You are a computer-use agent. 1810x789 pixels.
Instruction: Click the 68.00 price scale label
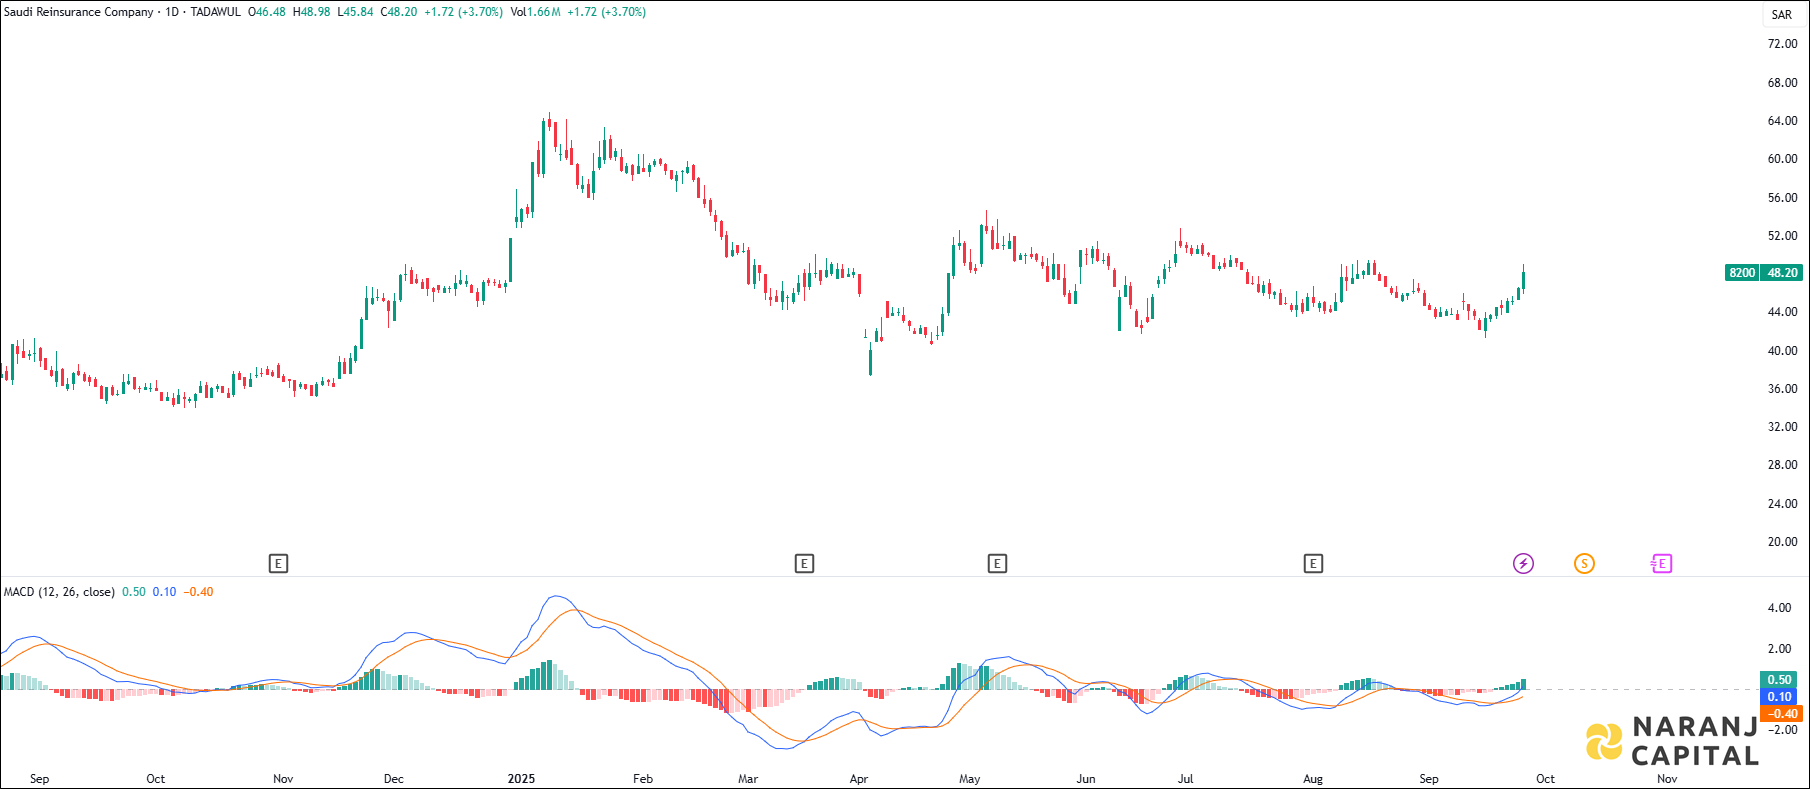(1782, 83)
